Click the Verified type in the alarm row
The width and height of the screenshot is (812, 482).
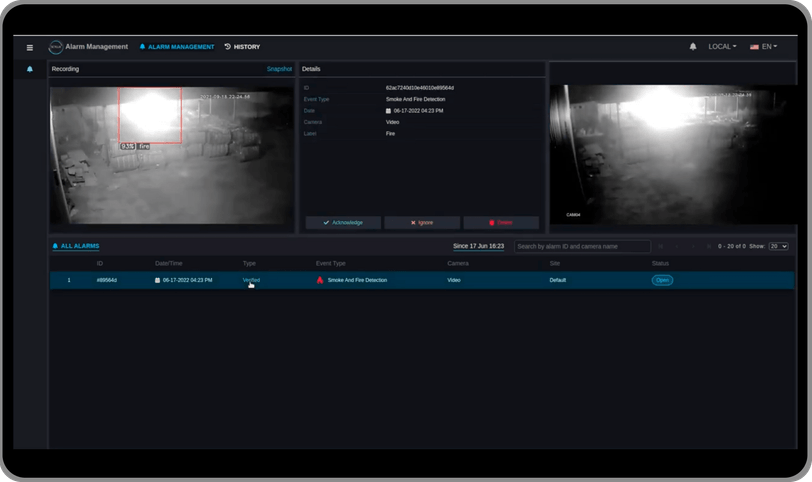[x=251, y=280]
